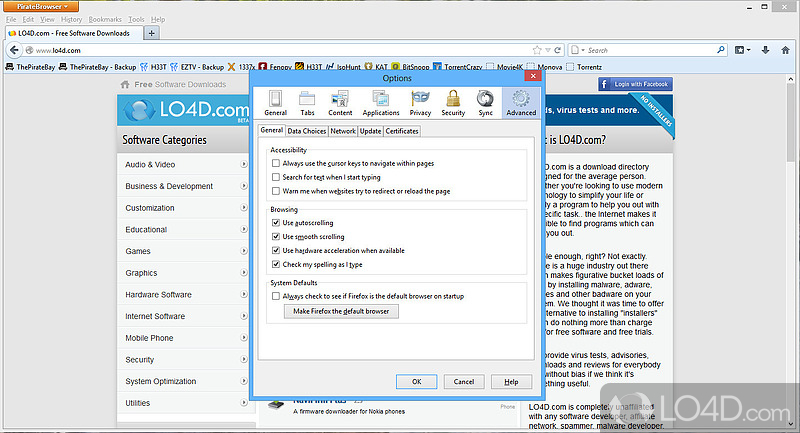Open the PirateBrowser menu dropdown
This screenshot has width=800, height=433.
(x=41, y=6)
